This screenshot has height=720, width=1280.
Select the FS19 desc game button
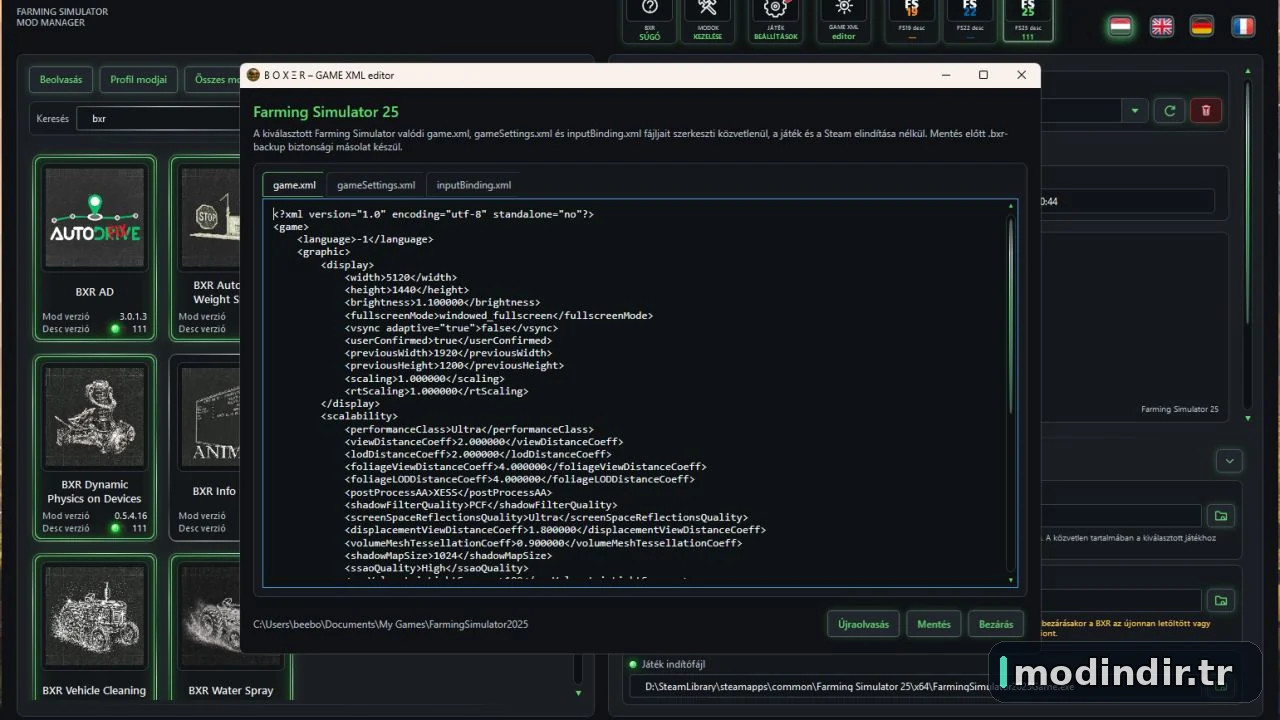[912, 20]
